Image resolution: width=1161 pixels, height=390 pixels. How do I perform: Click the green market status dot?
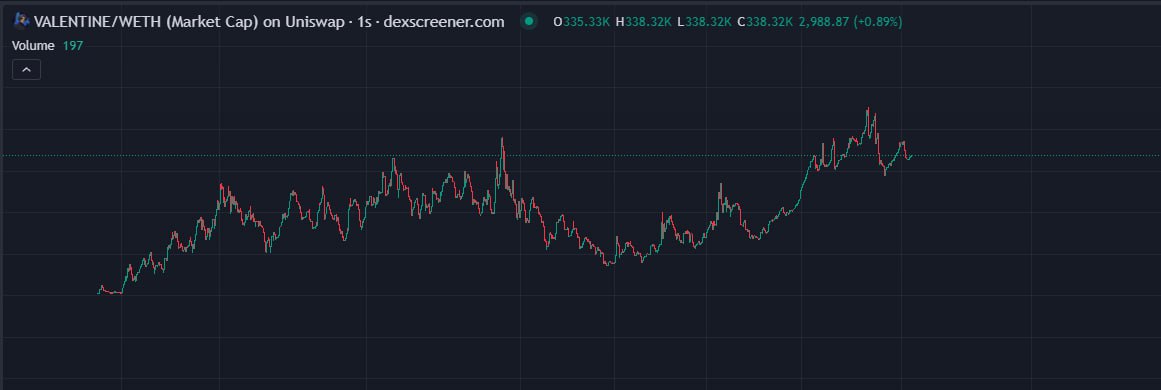pyautogui.click(x=529, y=21)
